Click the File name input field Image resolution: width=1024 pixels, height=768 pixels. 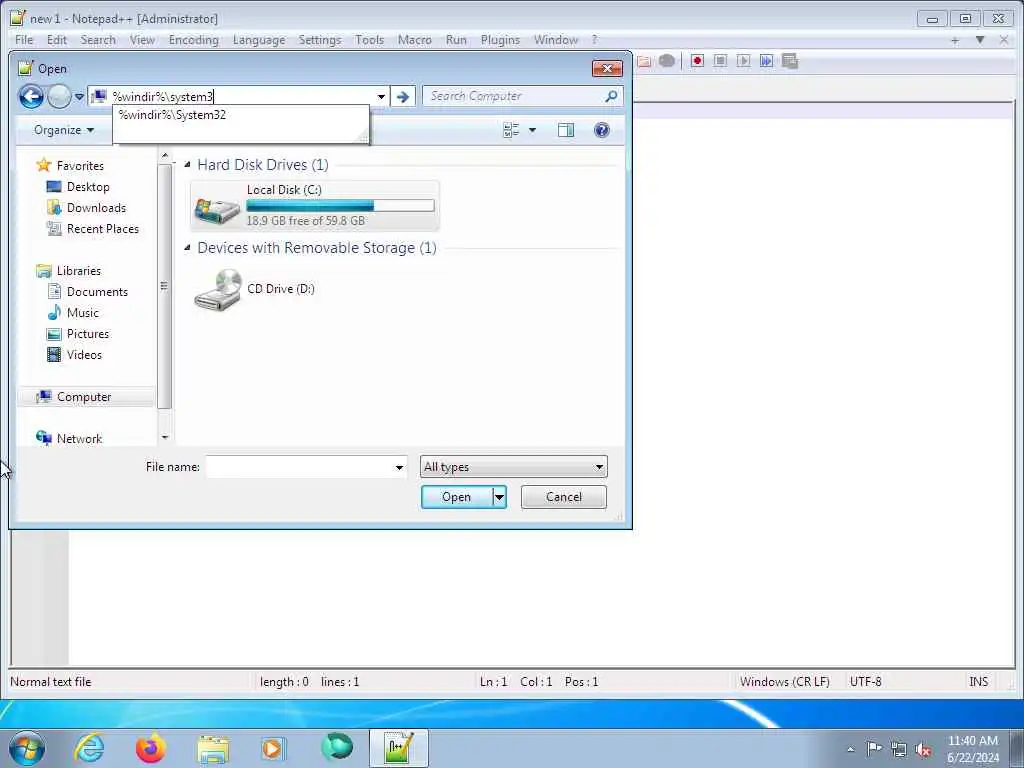pyautogui.click(x=300, y=467)
